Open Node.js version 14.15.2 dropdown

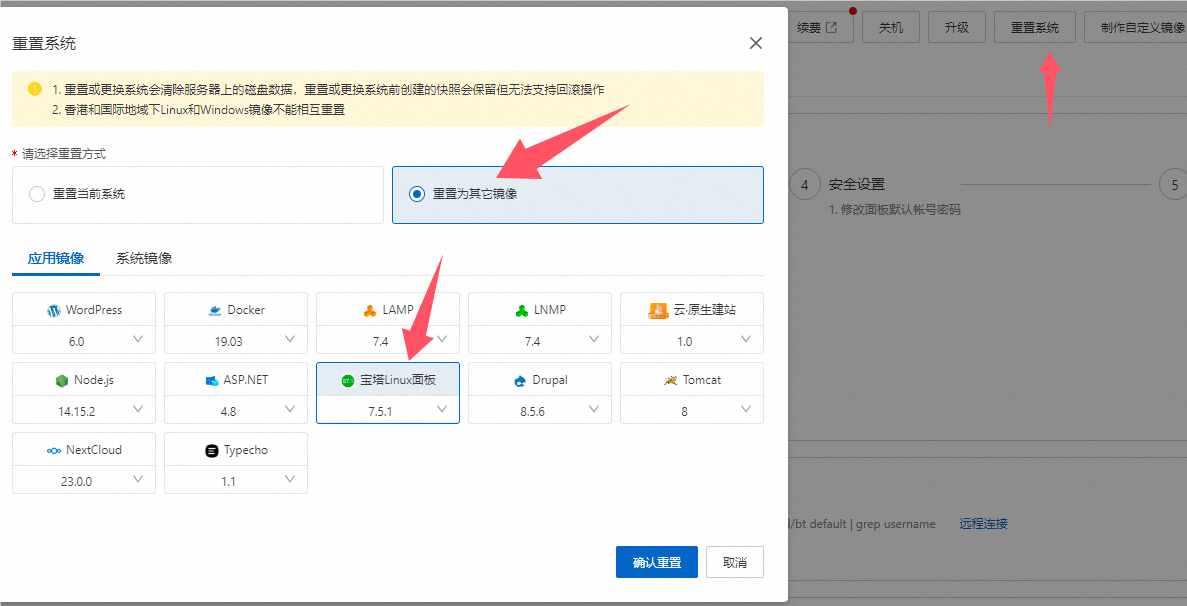click(x=84, y=411)
